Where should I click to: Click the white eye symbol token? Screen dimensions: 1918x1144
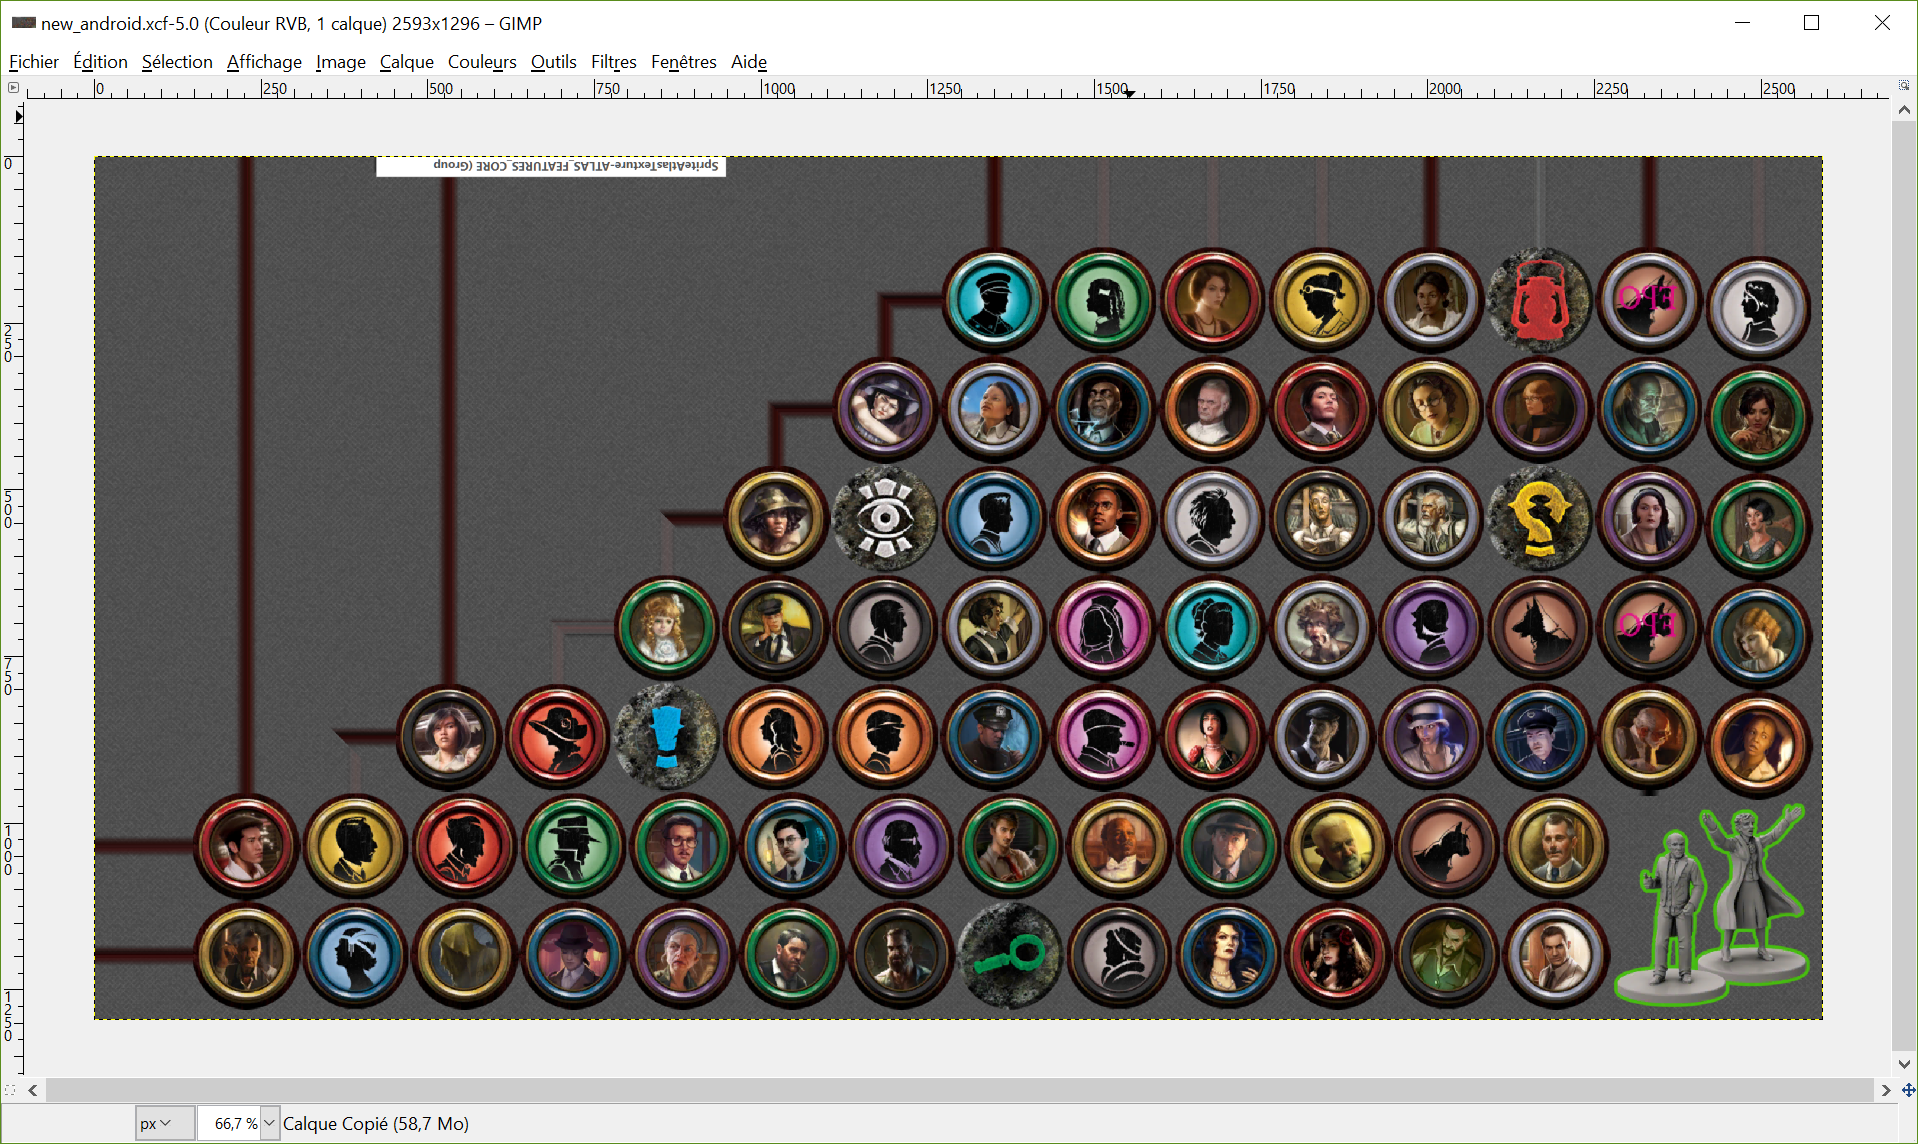pos(885,518)
